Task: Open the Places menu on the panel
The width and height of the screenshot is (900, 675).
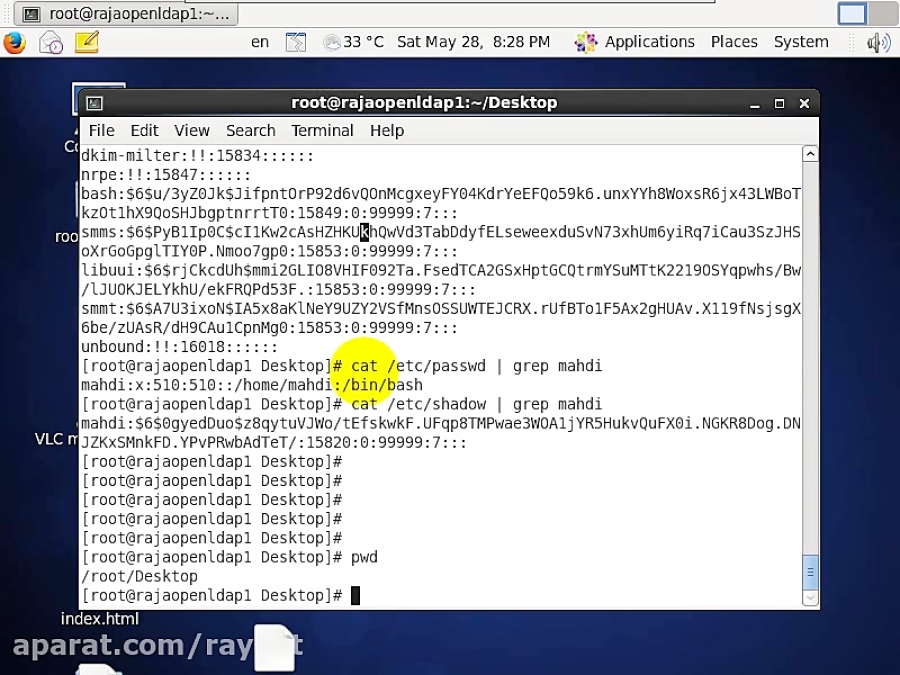Action: click(x=734, y=42)
